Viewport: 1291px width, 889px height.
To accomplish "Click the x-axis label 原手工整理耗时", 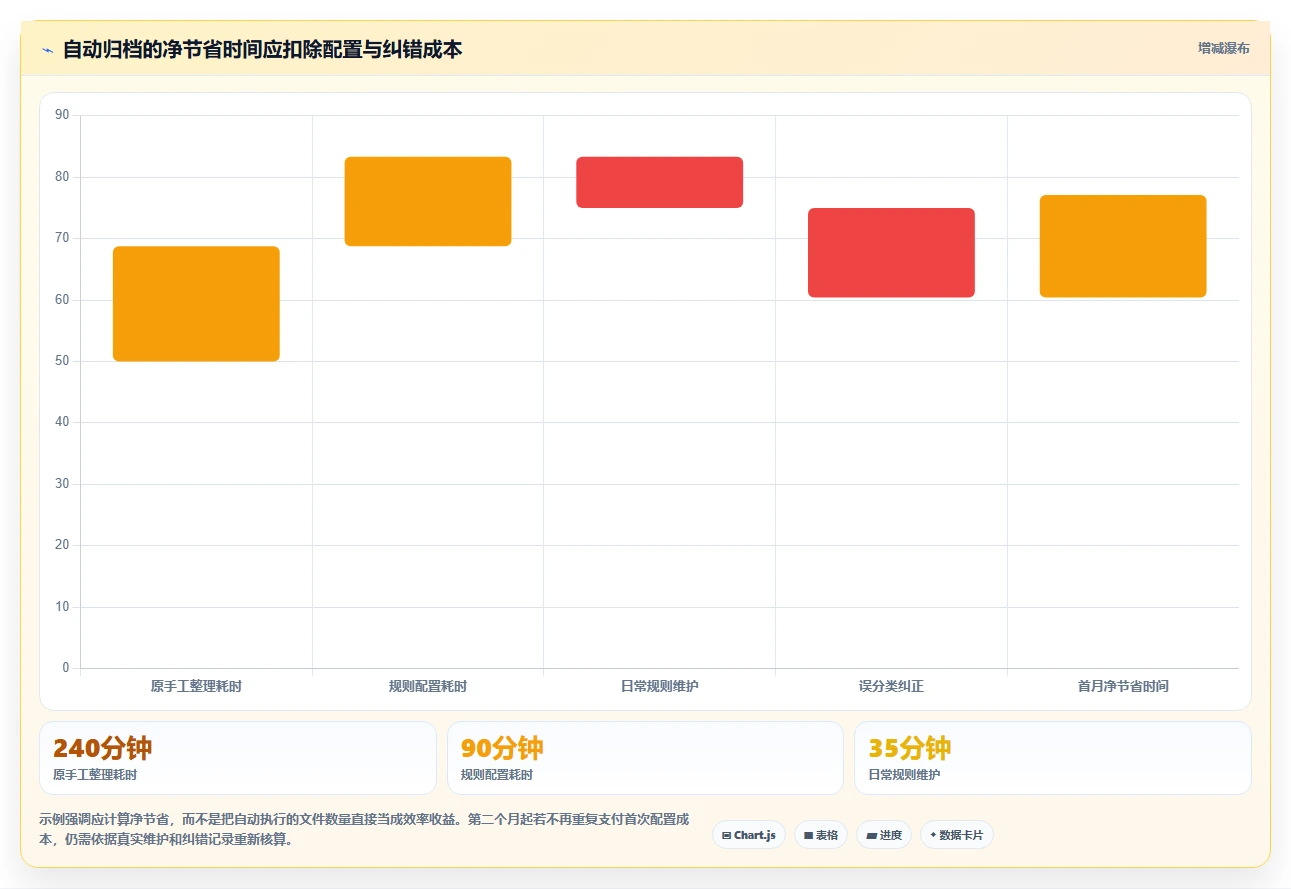I will 196,686.
